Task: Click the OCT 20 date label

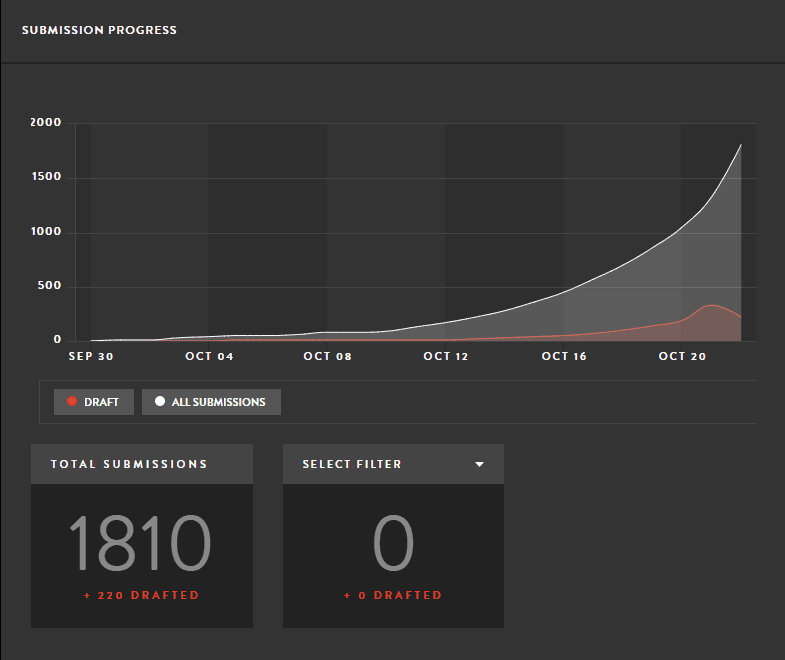Action: (x=682, y=356)
